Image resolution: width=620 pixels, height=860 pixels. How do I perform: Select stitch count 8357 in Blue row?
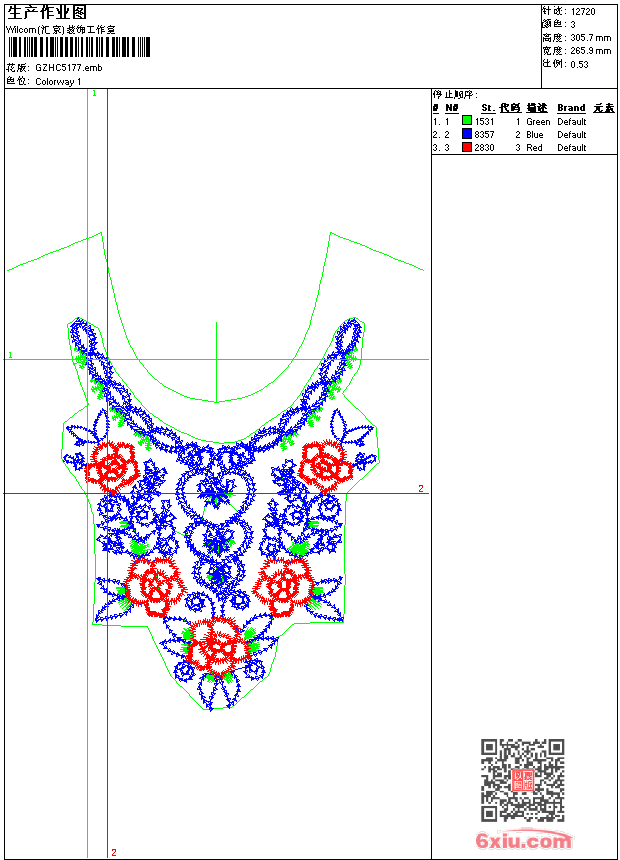click(484, 134)
